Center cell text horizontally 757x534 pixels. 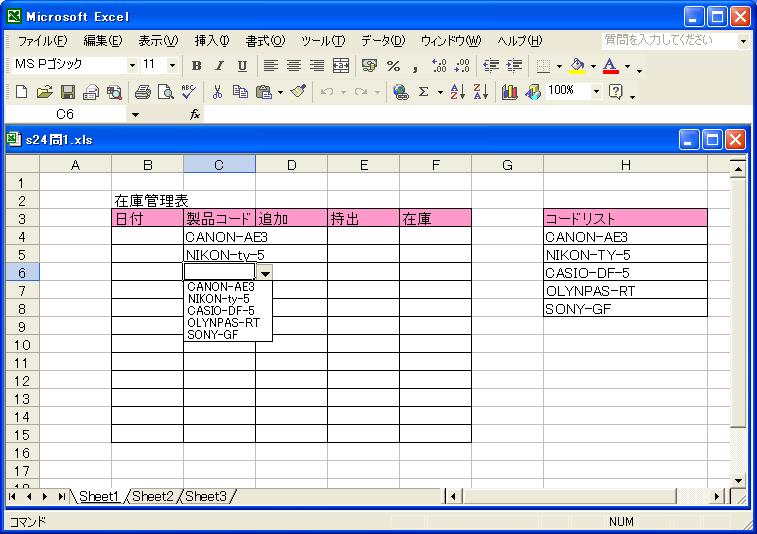click(294, 66)
